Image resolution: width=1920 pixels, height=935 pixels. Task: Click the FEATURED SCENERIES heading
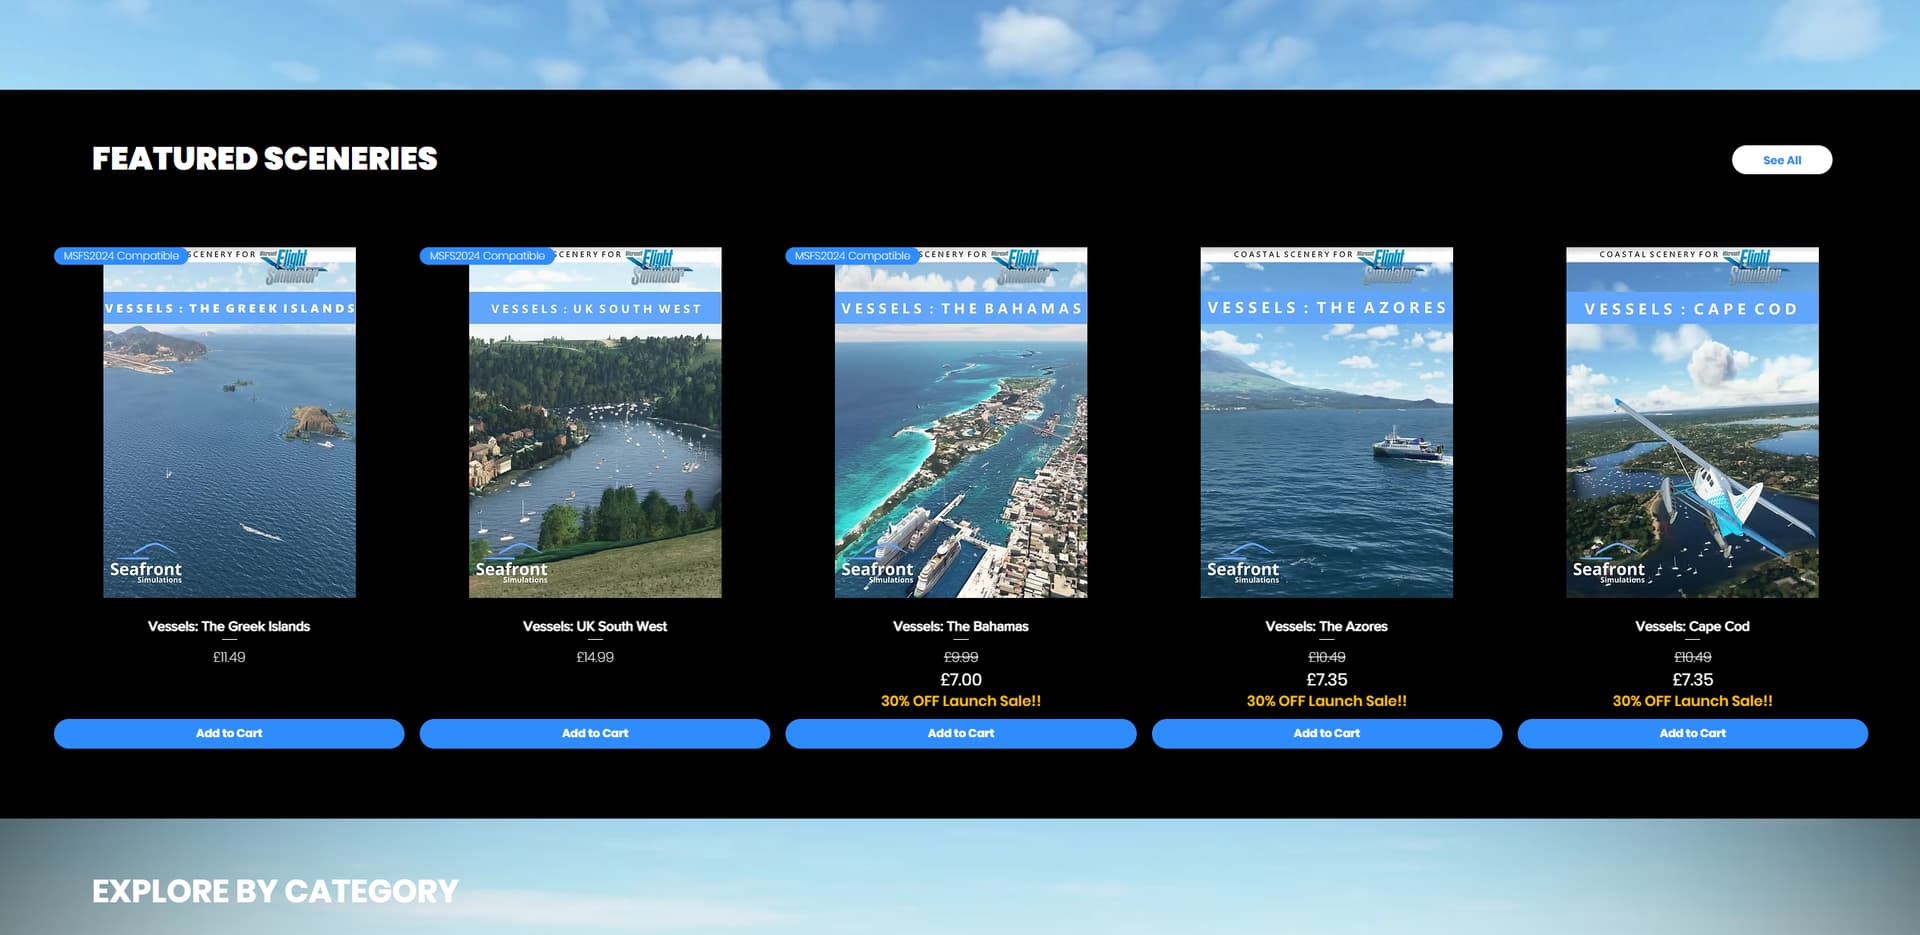[x=265, y=159]
